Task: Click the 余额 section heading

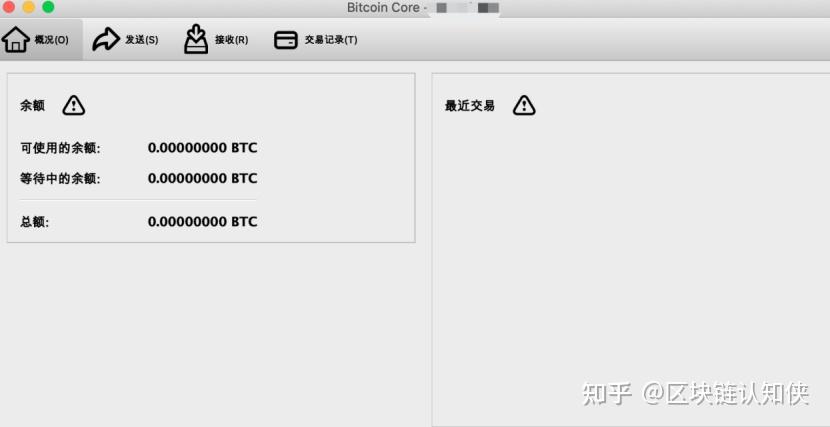Action: click(33, 106)
